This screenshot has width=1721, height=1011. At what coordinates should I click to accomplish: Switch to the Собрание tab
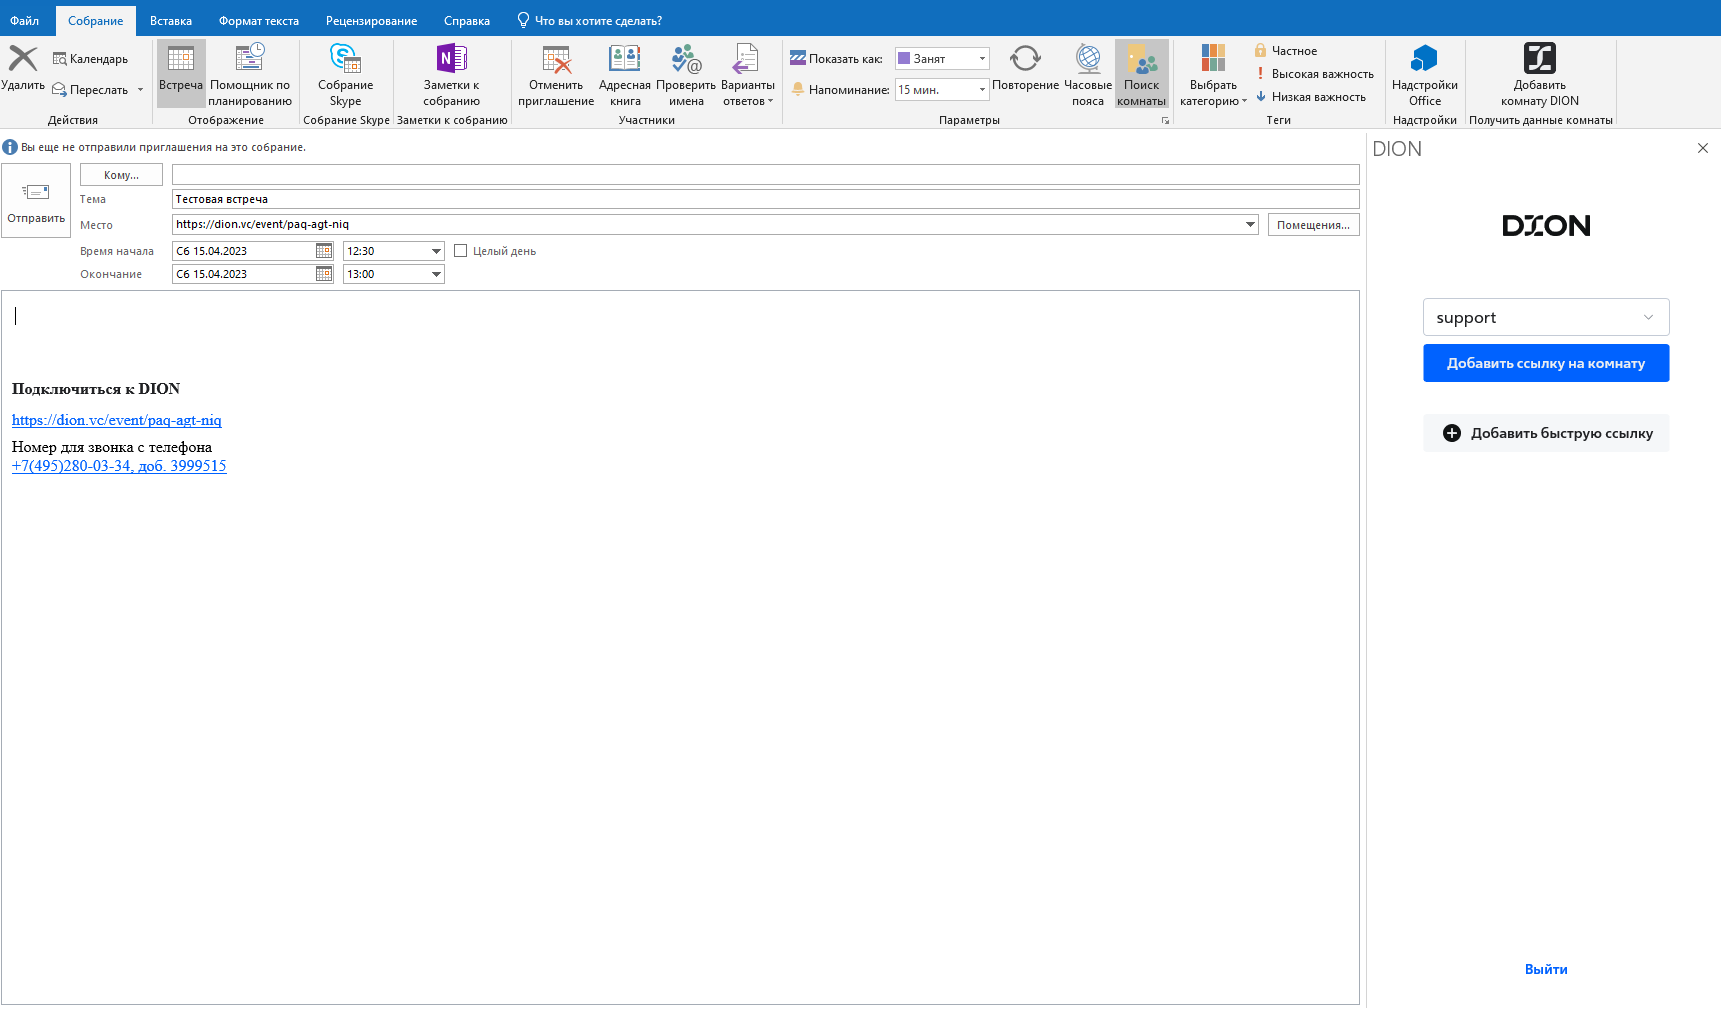point(96,21)
